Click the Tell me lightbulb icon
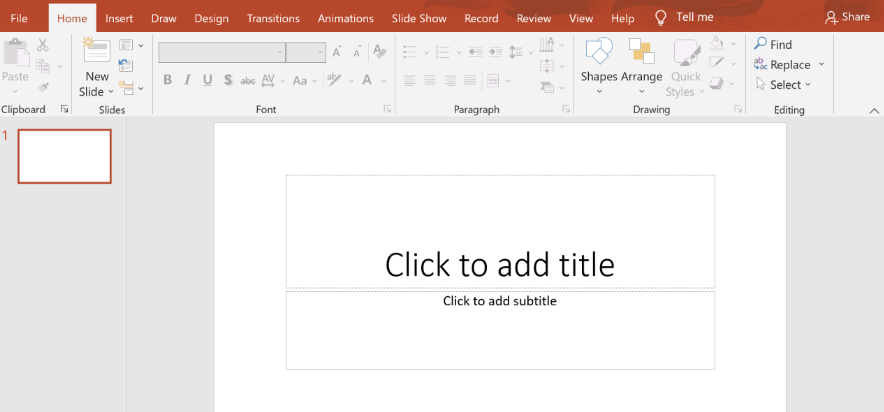Screen dimensions: 884x412 (x=661, y=18)
